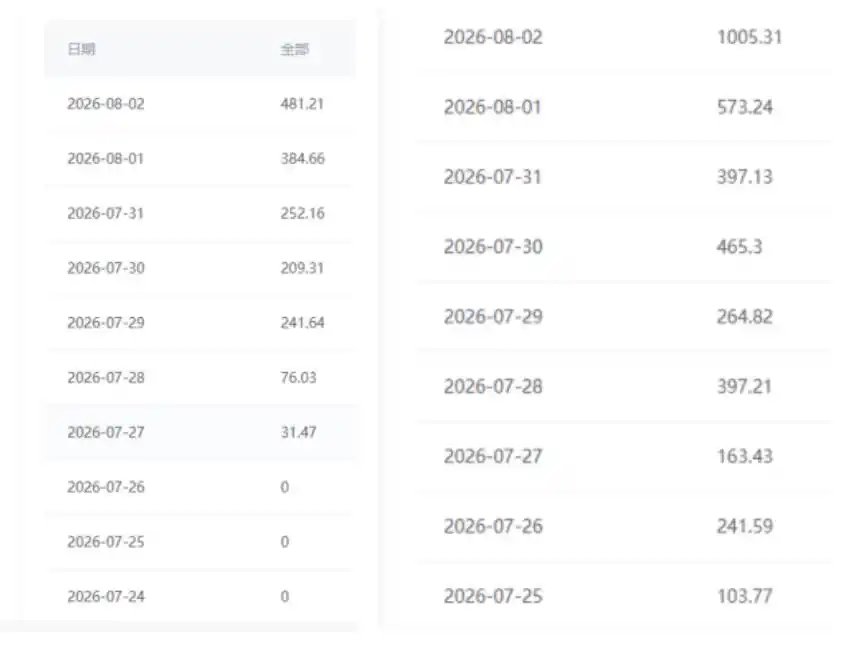Click the 日期 column header

[81, 49]
